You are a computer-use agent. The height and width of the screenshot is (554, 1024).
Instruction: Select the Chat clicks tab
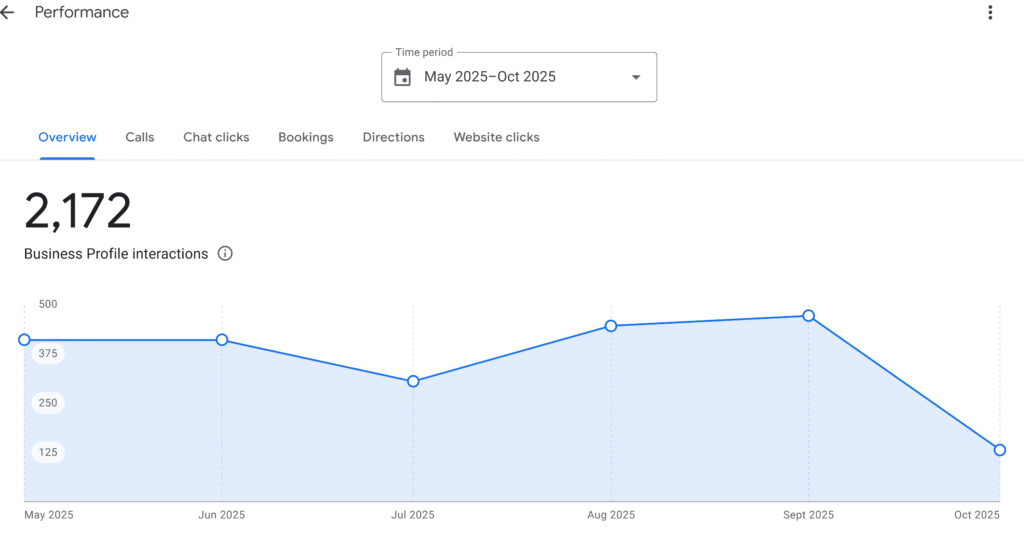click(216, 137)
